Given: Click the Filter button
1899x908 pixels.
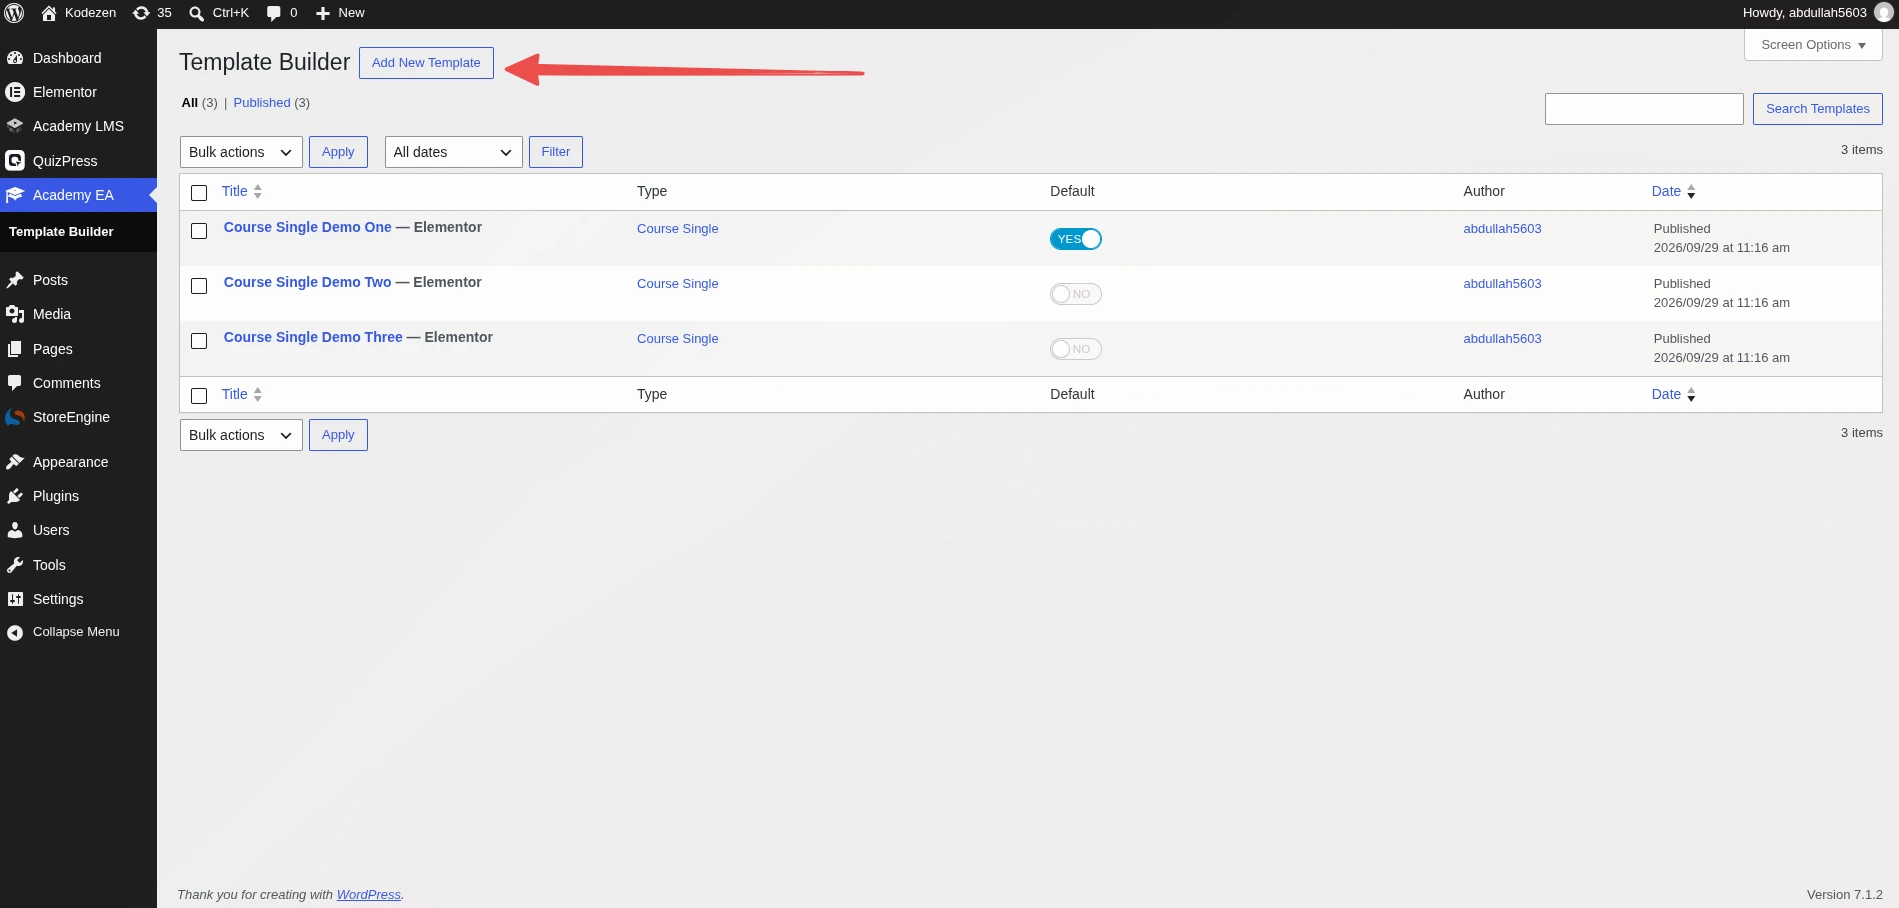Looking at the screenshot, I should (556, 152).
